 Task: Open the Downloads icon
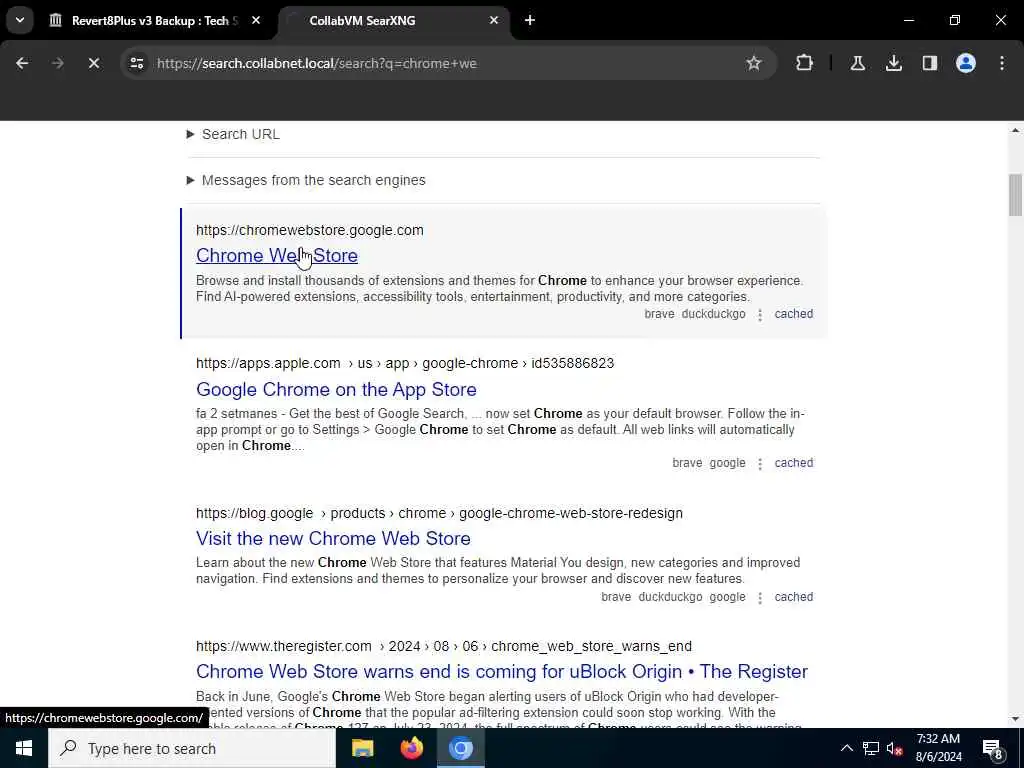(x=893, y=63)
